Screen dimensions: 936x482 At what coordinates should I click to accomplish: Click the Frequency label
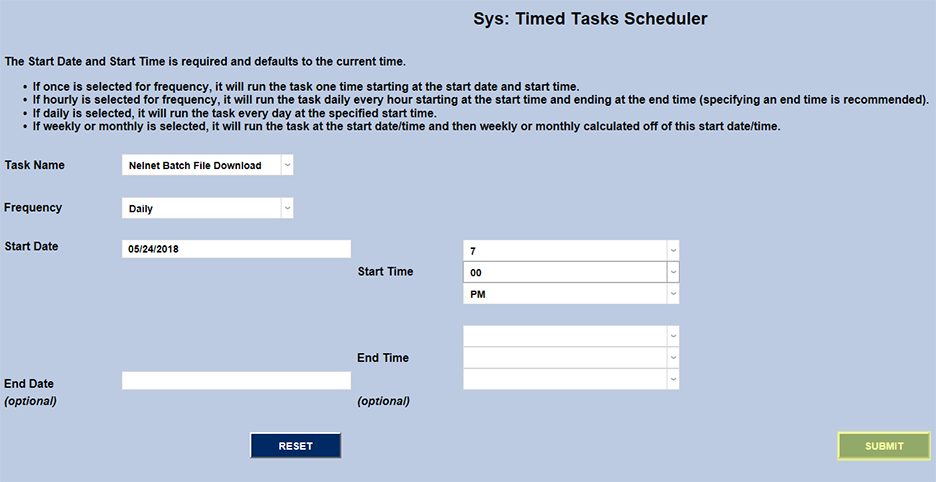pos(33,208)
